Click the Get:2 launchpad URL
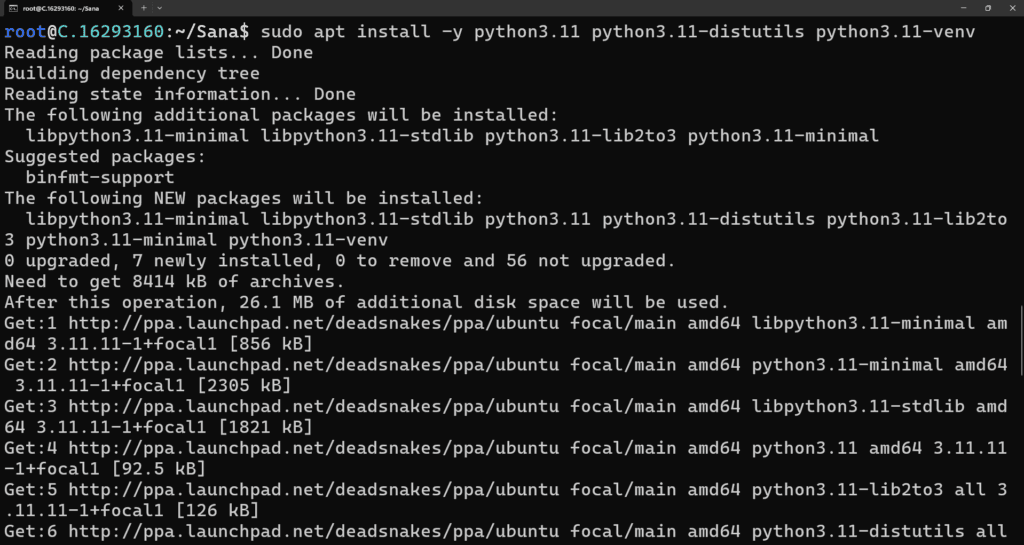The width and height of the screenshot is (1024, 545). pyautogui.click(x=313, y=365)
